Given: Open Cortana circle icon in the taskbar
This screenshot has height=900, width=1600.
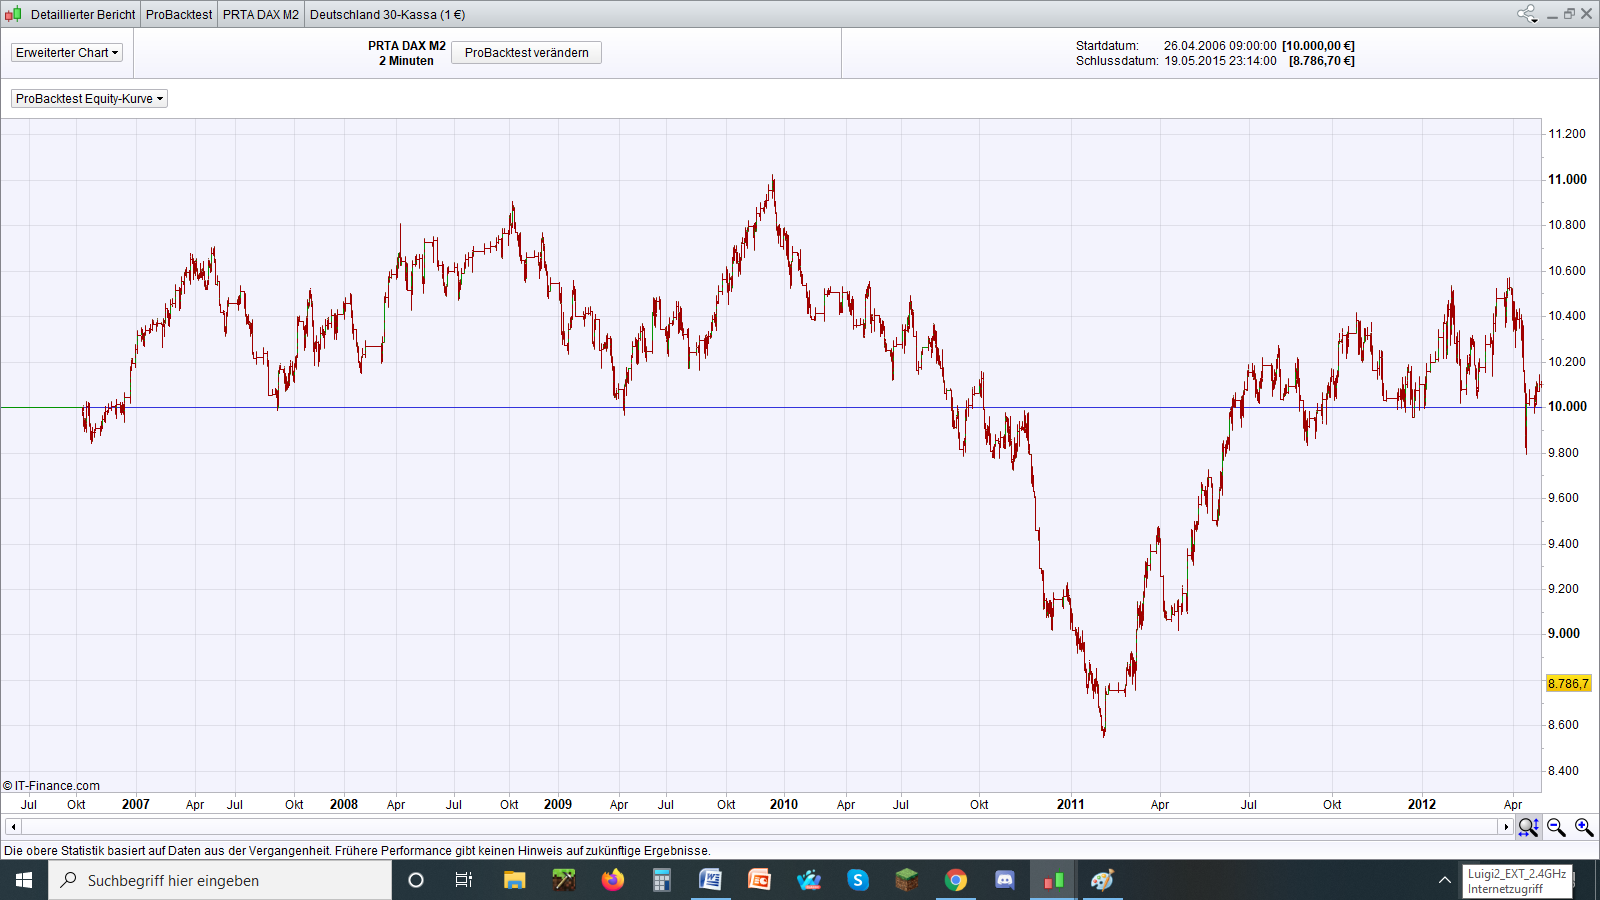Looking at the screenshot, I should click(416, 880).
